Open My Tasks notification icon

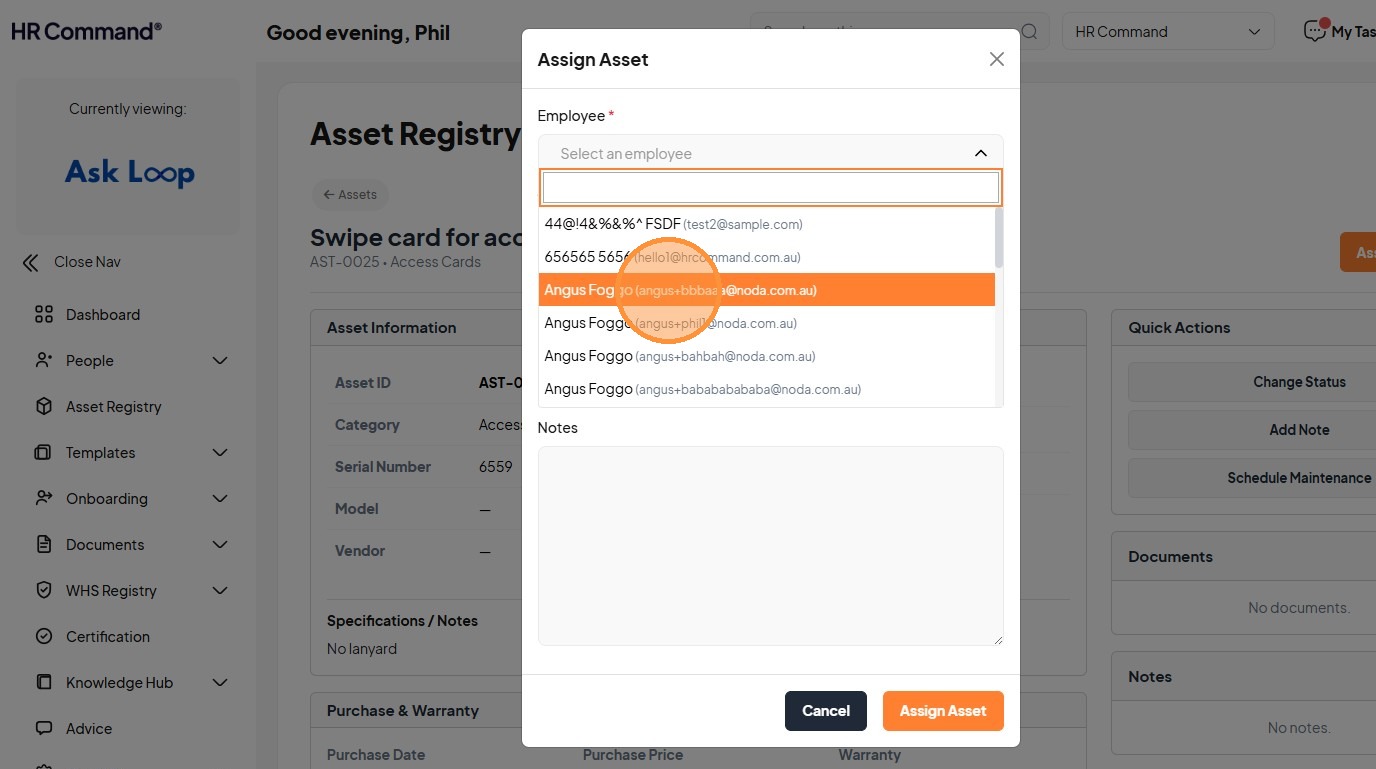pyautogui.click(x=1315, y=32)
